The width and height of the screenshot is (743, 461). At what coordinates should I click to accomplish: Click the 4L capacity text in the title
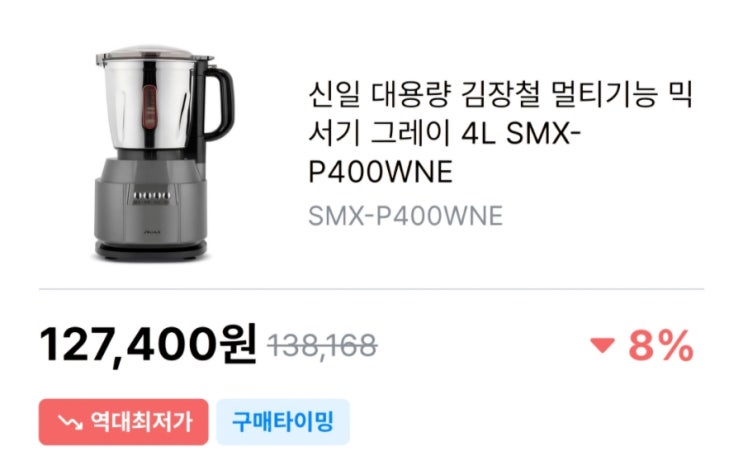[x=478, y=133]
